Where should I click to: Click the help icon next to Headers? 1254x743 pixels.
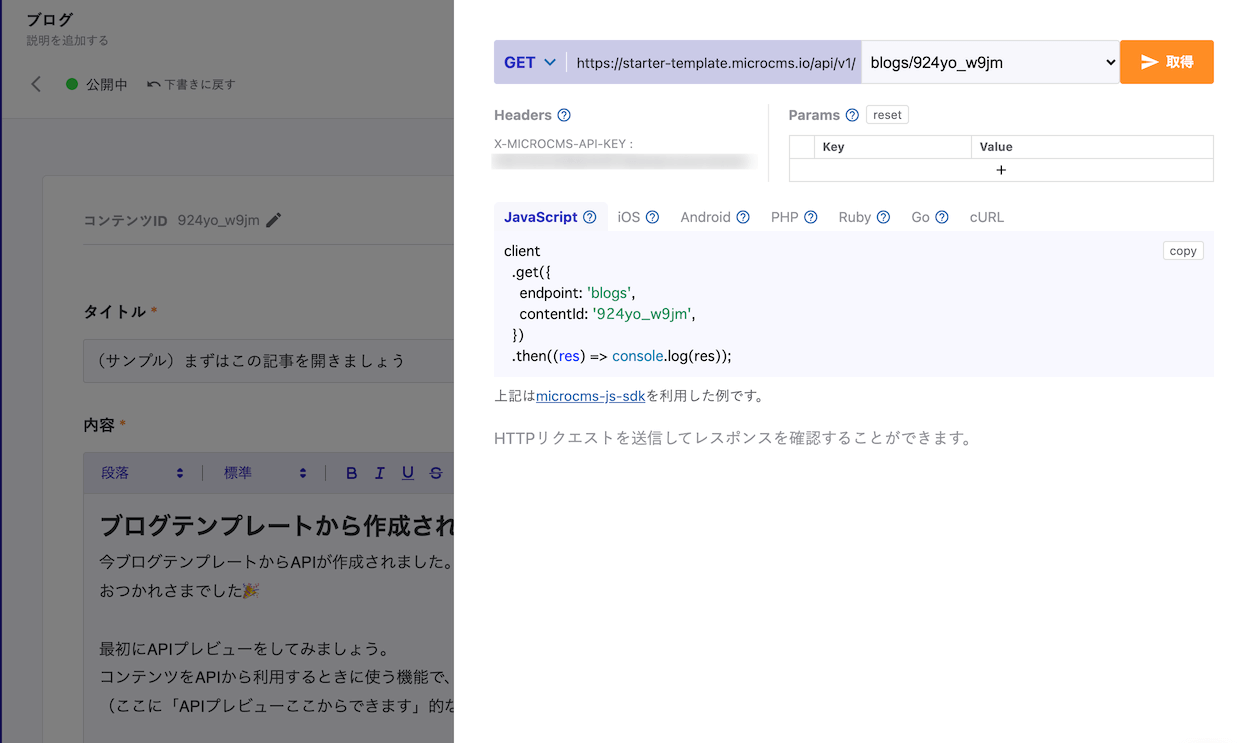pyautogui.click(x=564, y=115)
